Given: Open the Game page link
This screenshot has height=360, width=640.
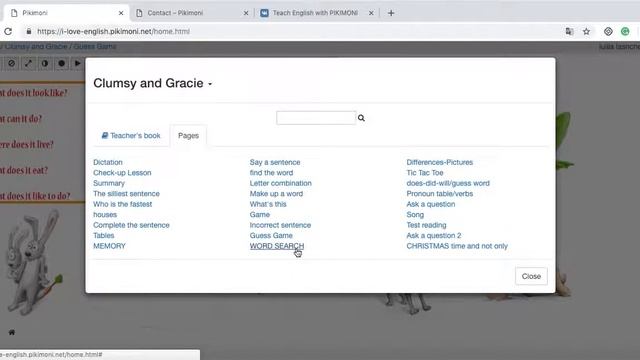Looking at the screenshot, I should coord(260,215).
